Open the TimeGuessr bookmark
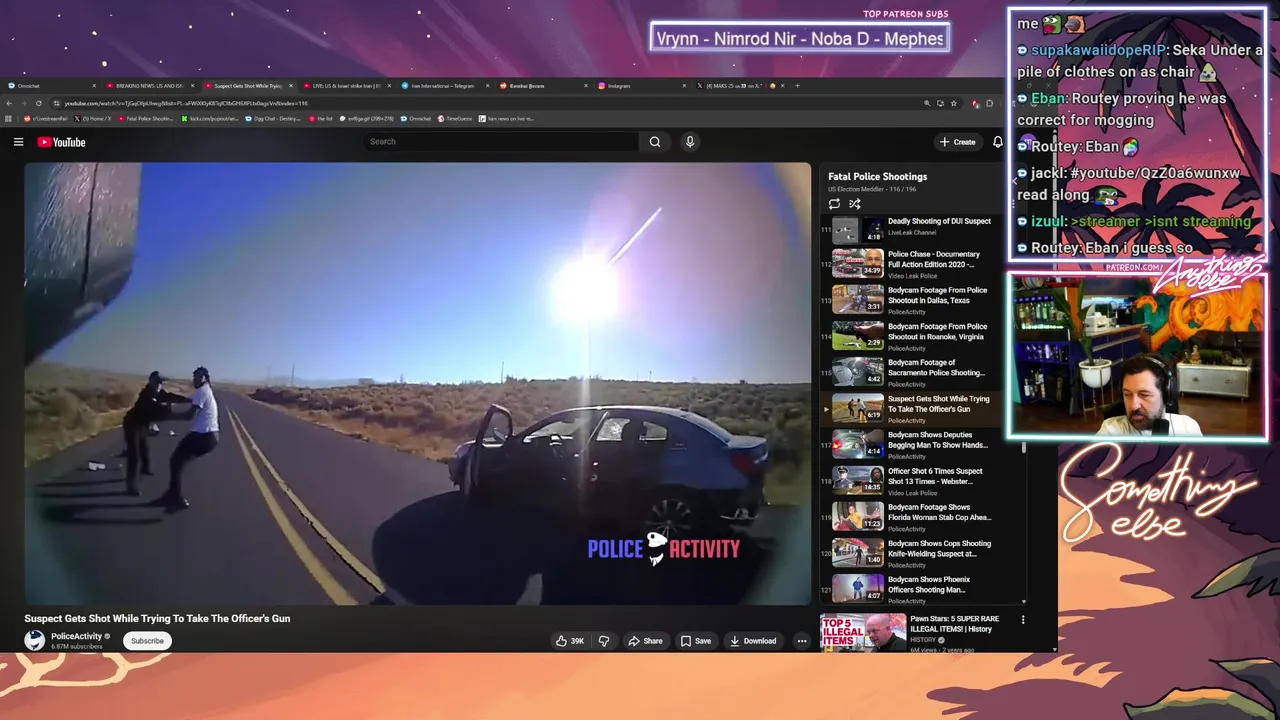1280x720 pixels. point(455,119)
